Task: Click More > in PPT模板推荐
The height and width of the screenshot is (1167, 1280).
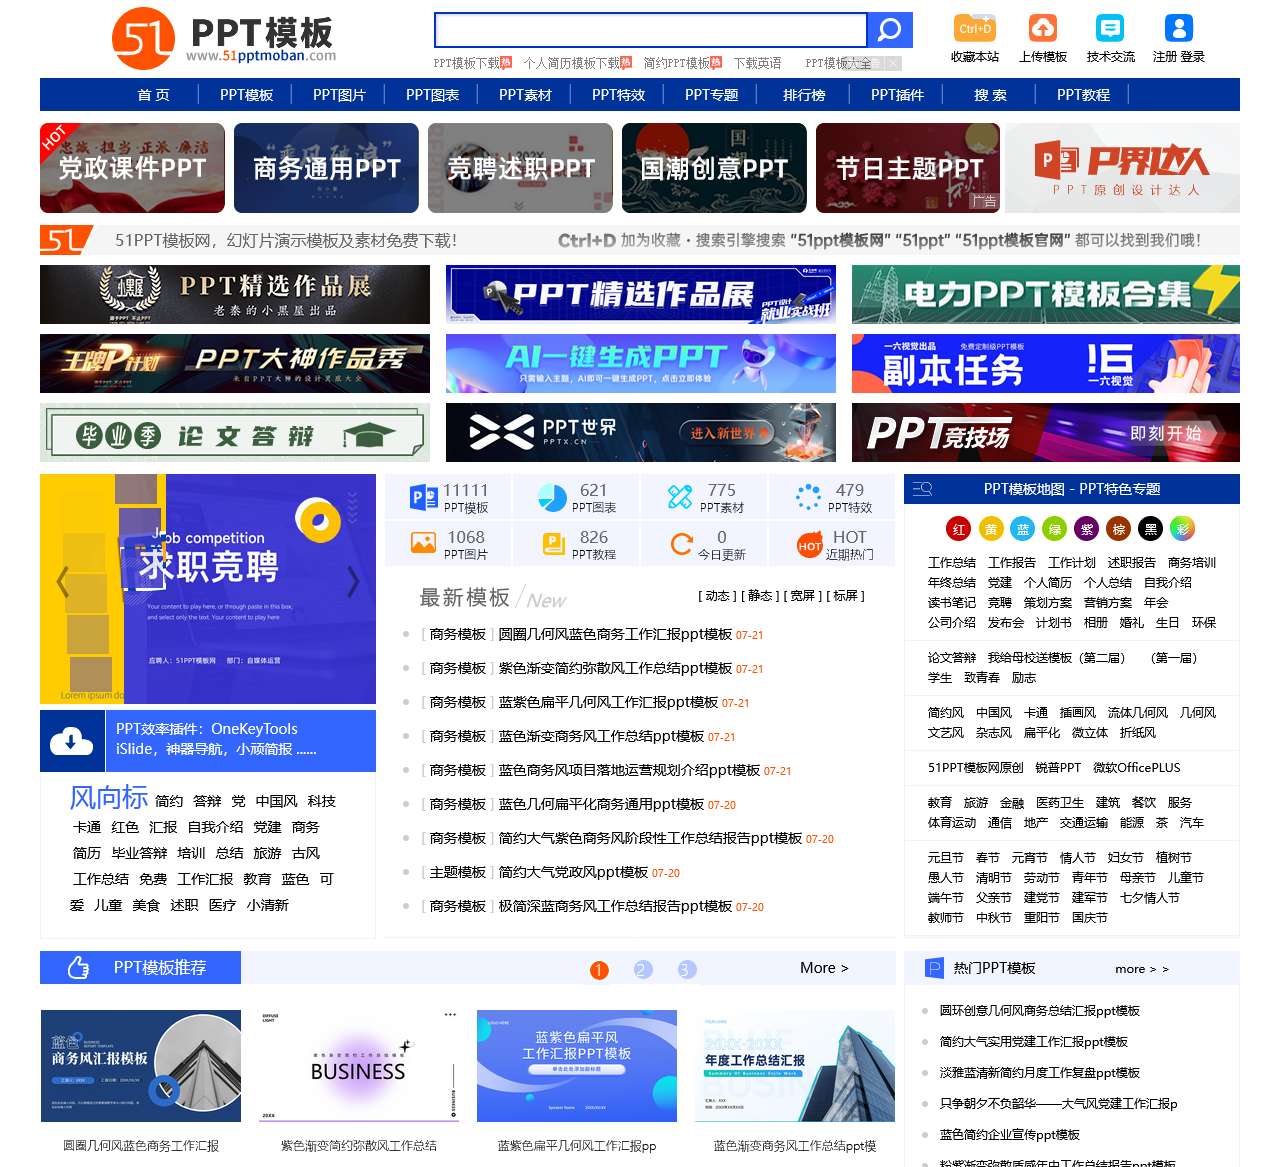Action: click(x=824, y=968)
